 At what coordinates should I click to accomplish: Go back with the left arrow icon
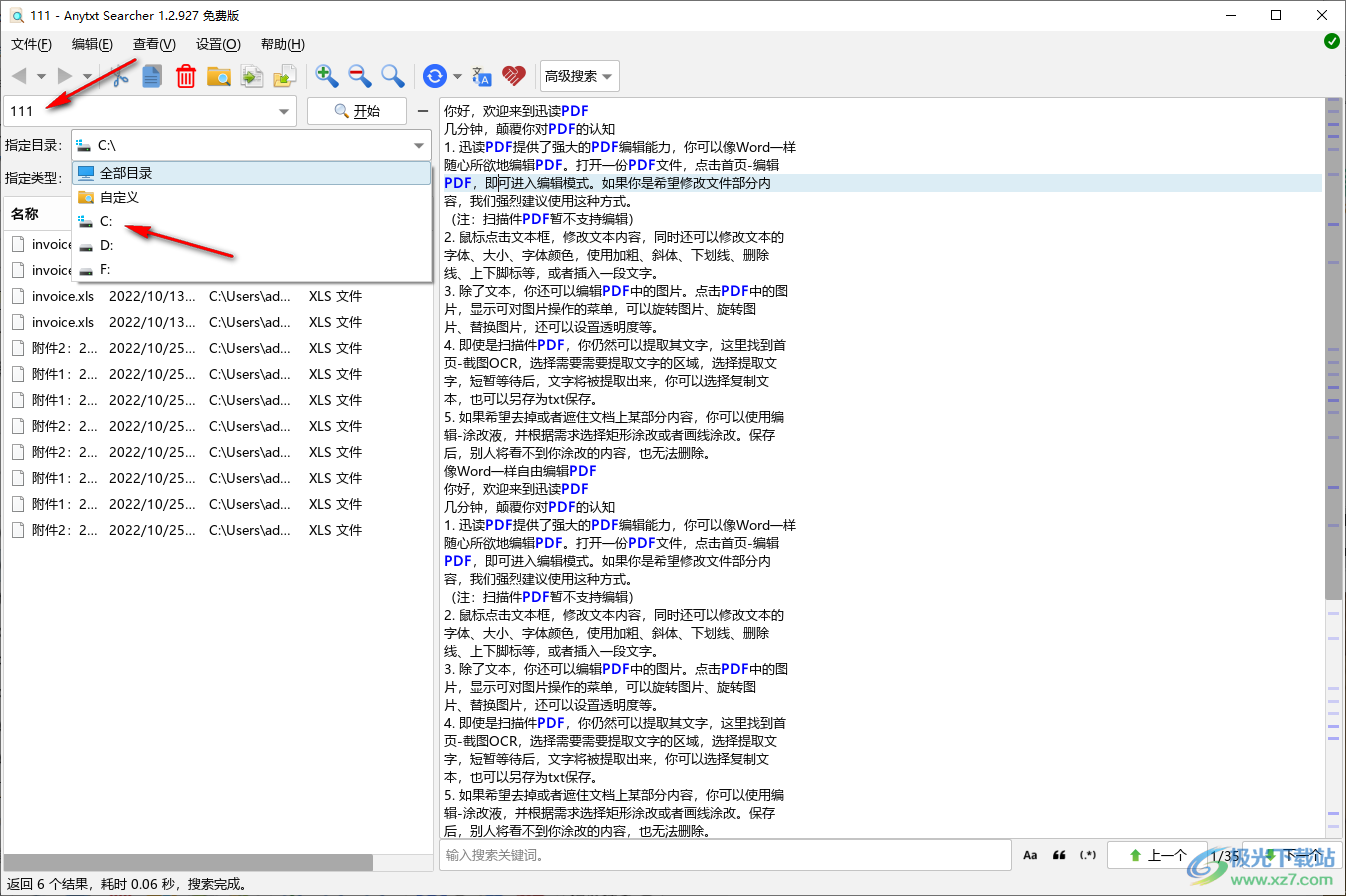click(x=19, y=76)
